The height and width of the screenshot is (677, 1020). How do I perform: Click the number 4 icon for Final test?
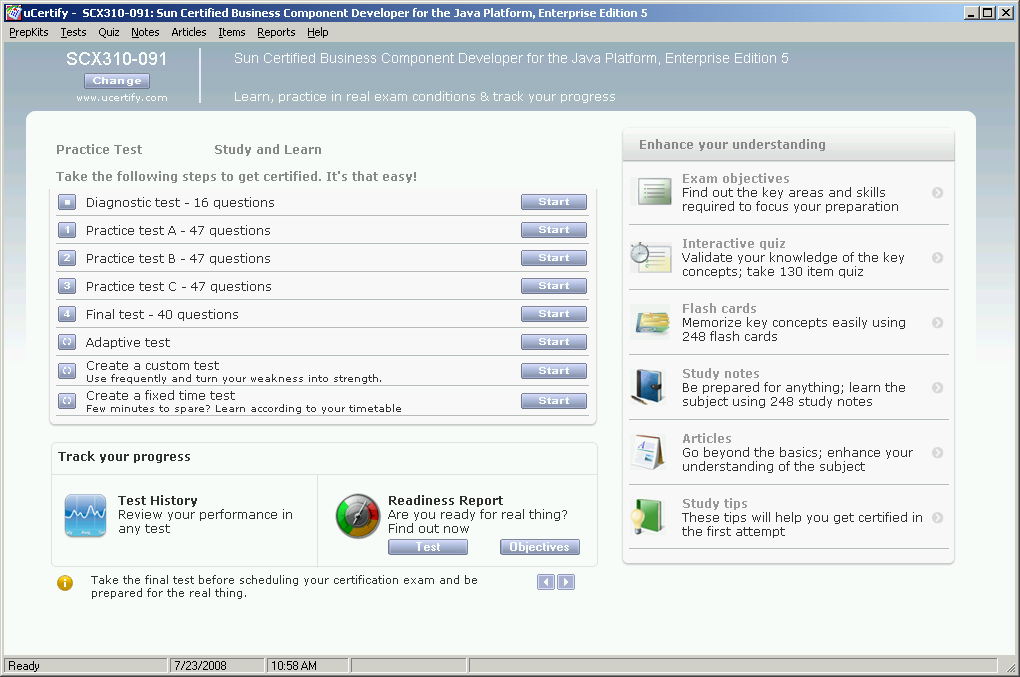[67, 314]
